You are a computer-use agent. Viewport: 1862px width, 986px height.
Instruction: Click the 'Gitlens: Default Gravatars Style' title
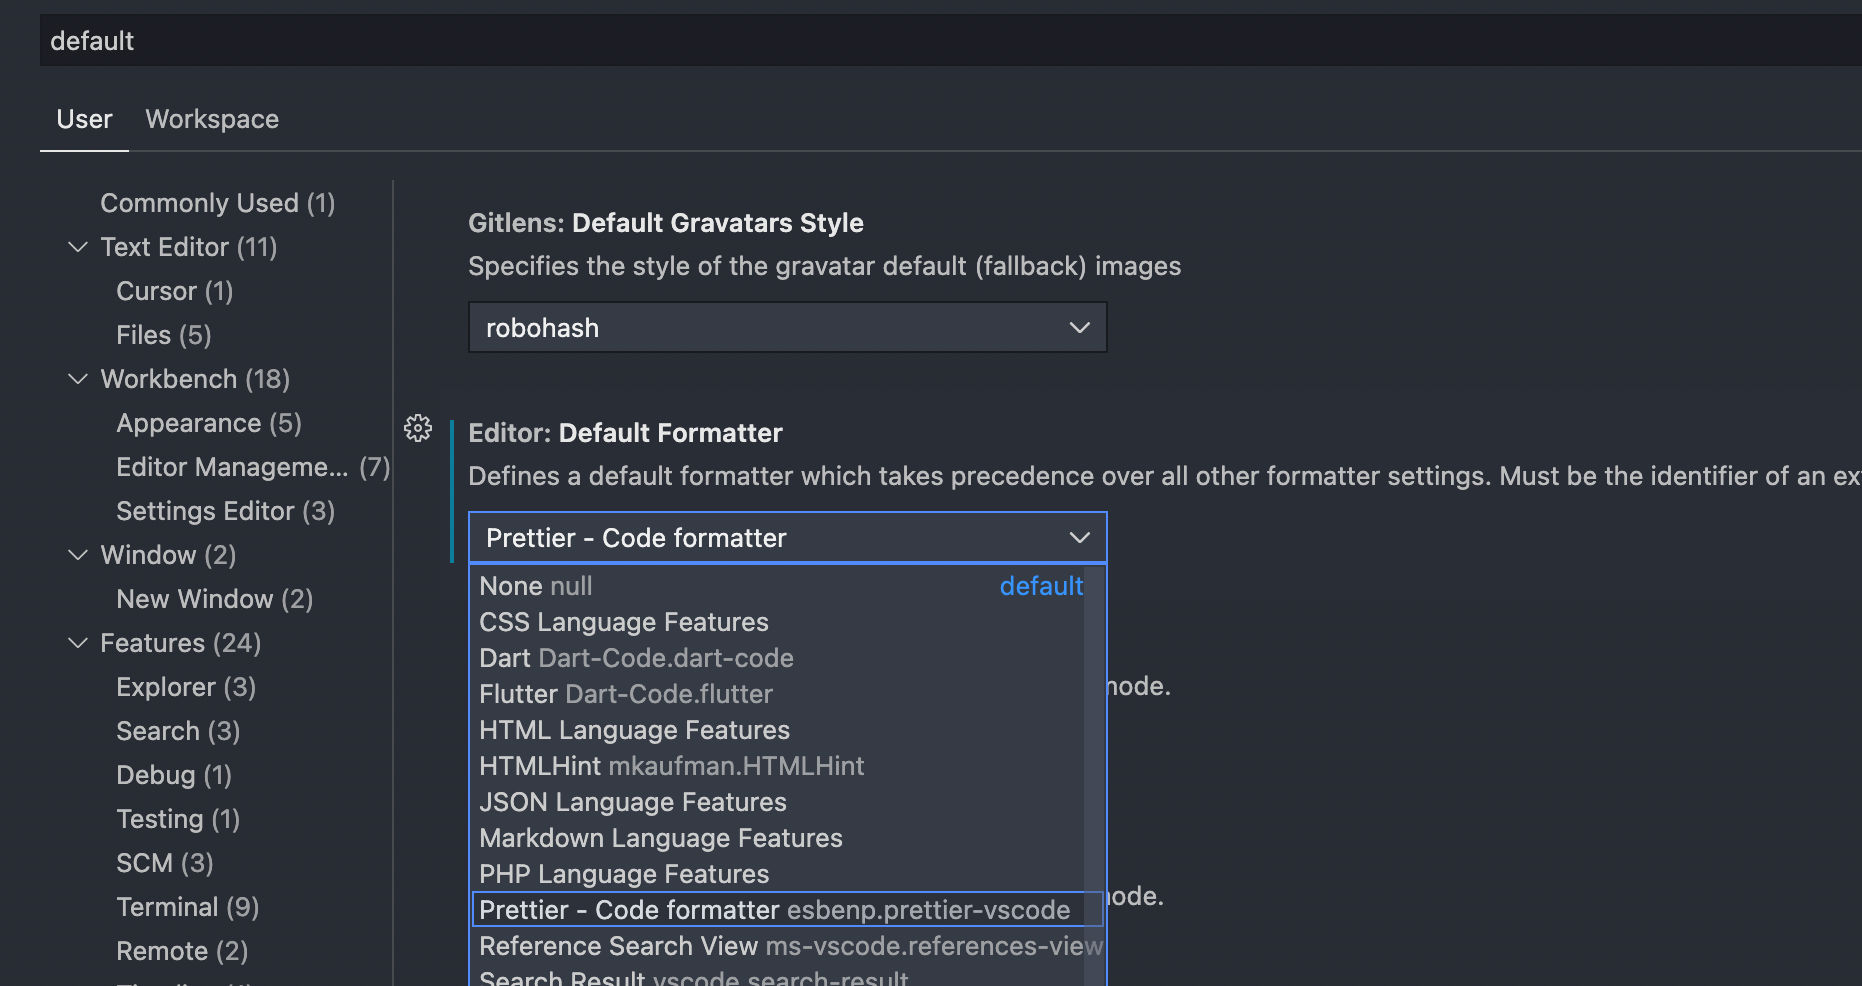point(666,223)
